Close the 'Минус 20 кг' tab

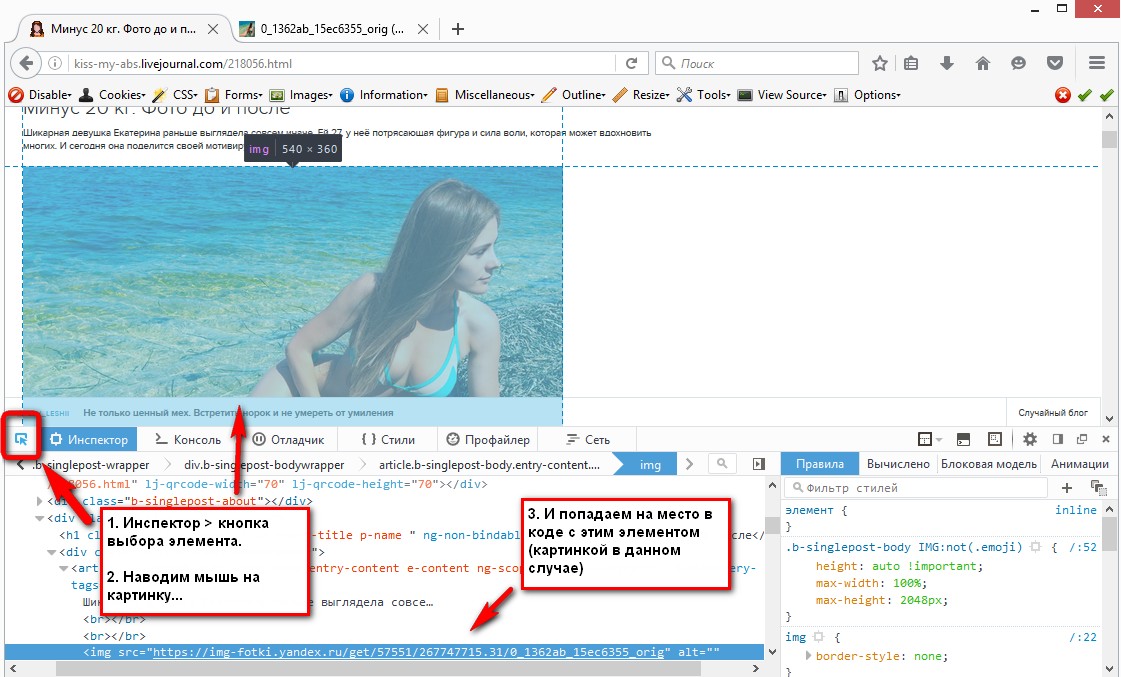(x=212, y=29)
